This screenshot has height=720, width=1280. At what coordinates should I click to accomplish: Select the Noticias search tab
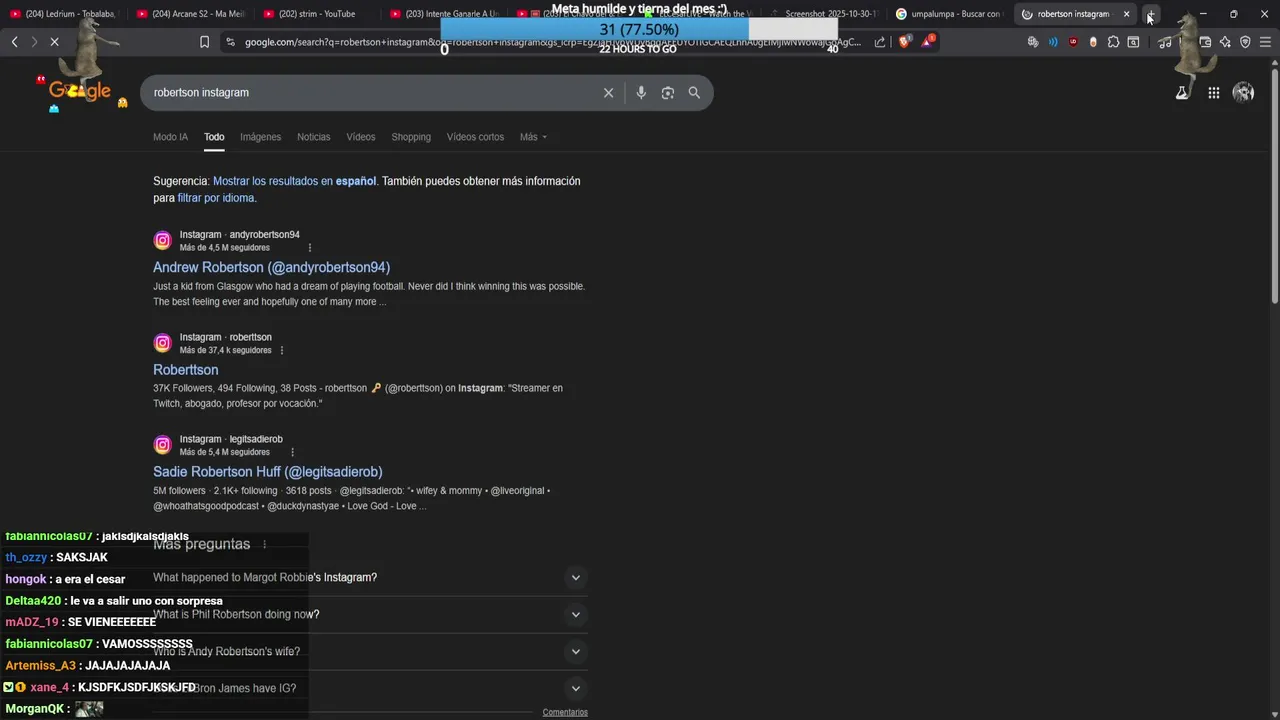pyautogui.click(x=313, y=137)
